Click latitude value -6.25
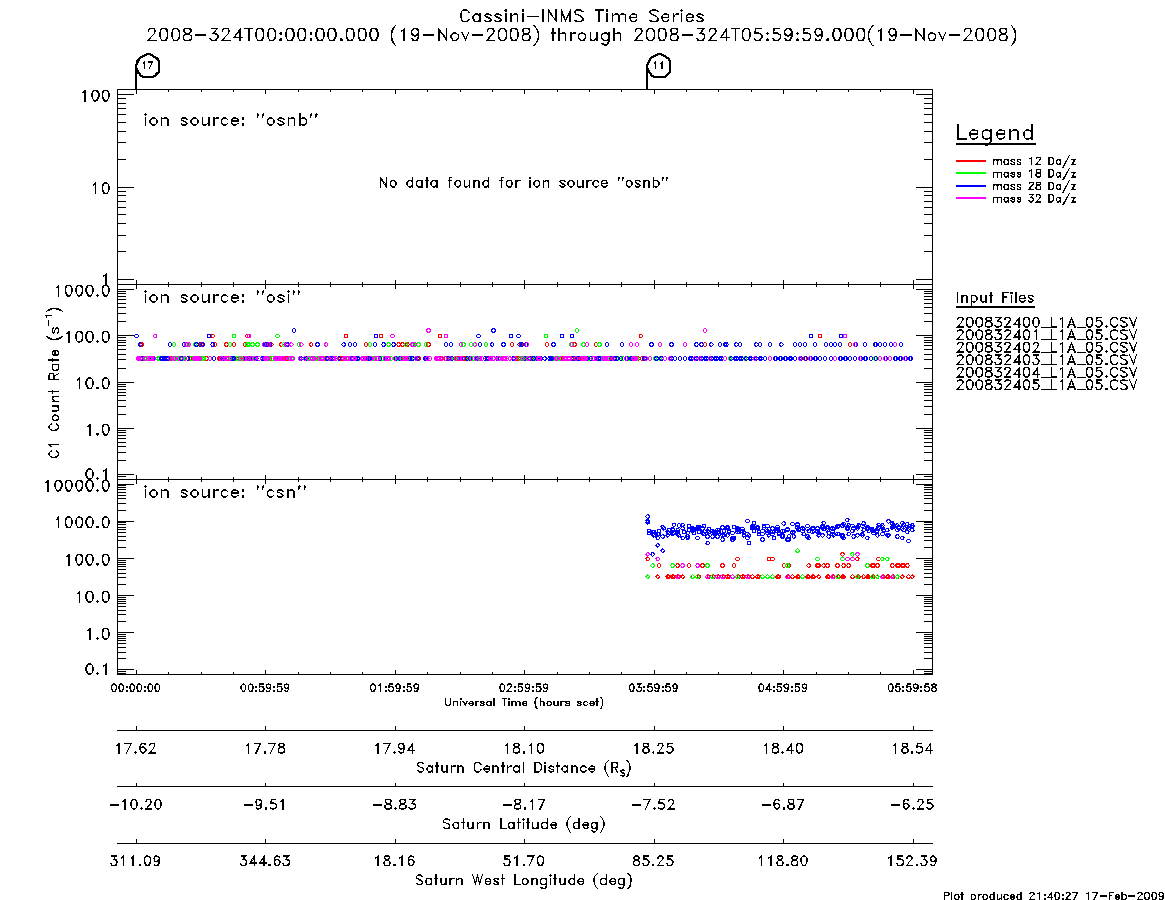 point(912,805)
